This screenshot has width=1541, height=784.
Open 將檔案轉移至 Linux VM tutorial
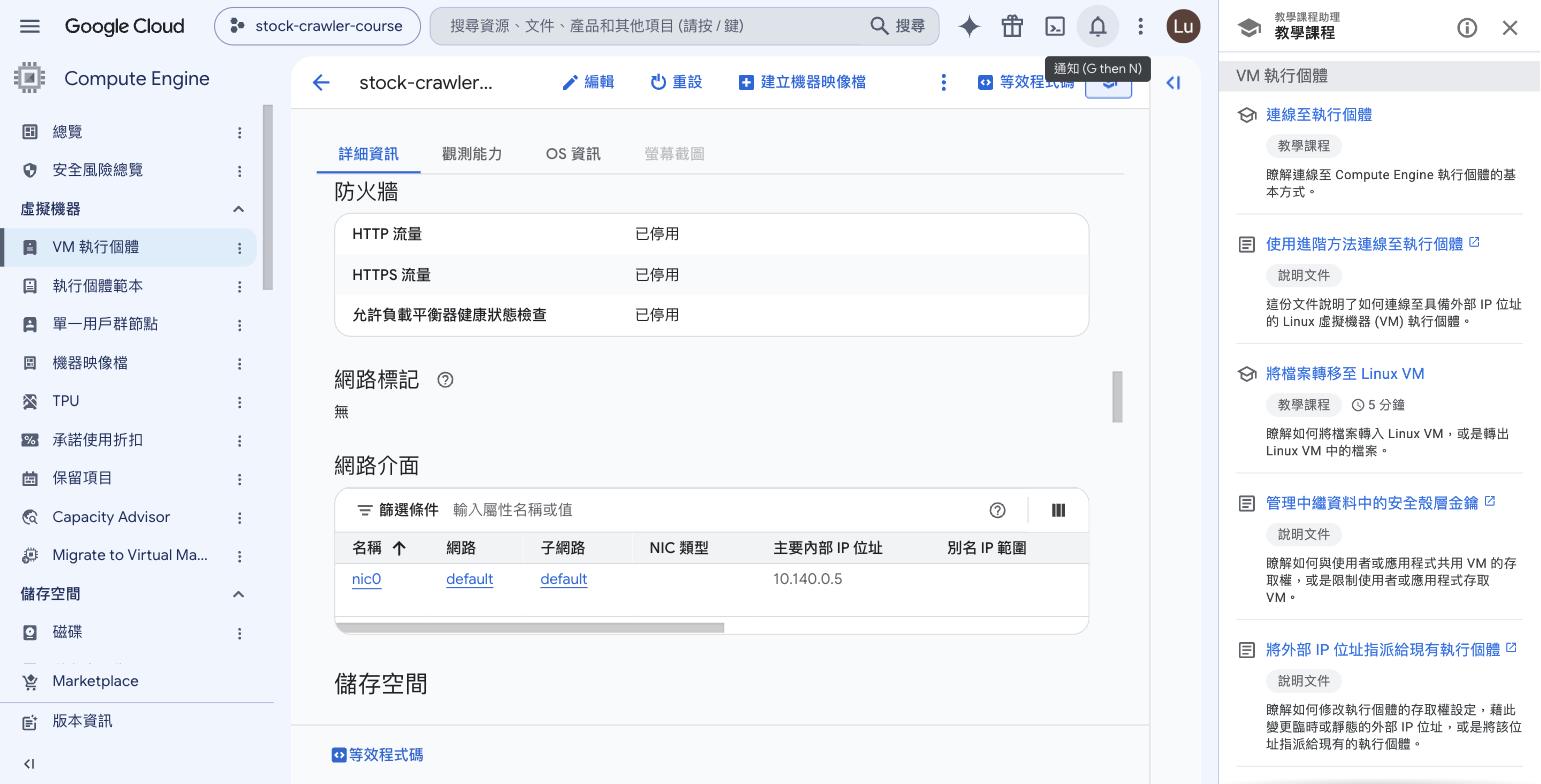(x=1345, y=374)
